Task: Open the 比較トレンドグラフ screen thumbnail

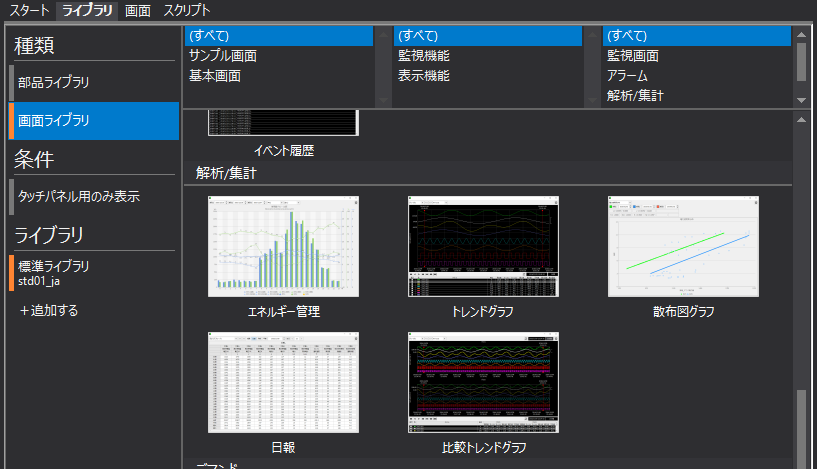Action: [484, 382]
